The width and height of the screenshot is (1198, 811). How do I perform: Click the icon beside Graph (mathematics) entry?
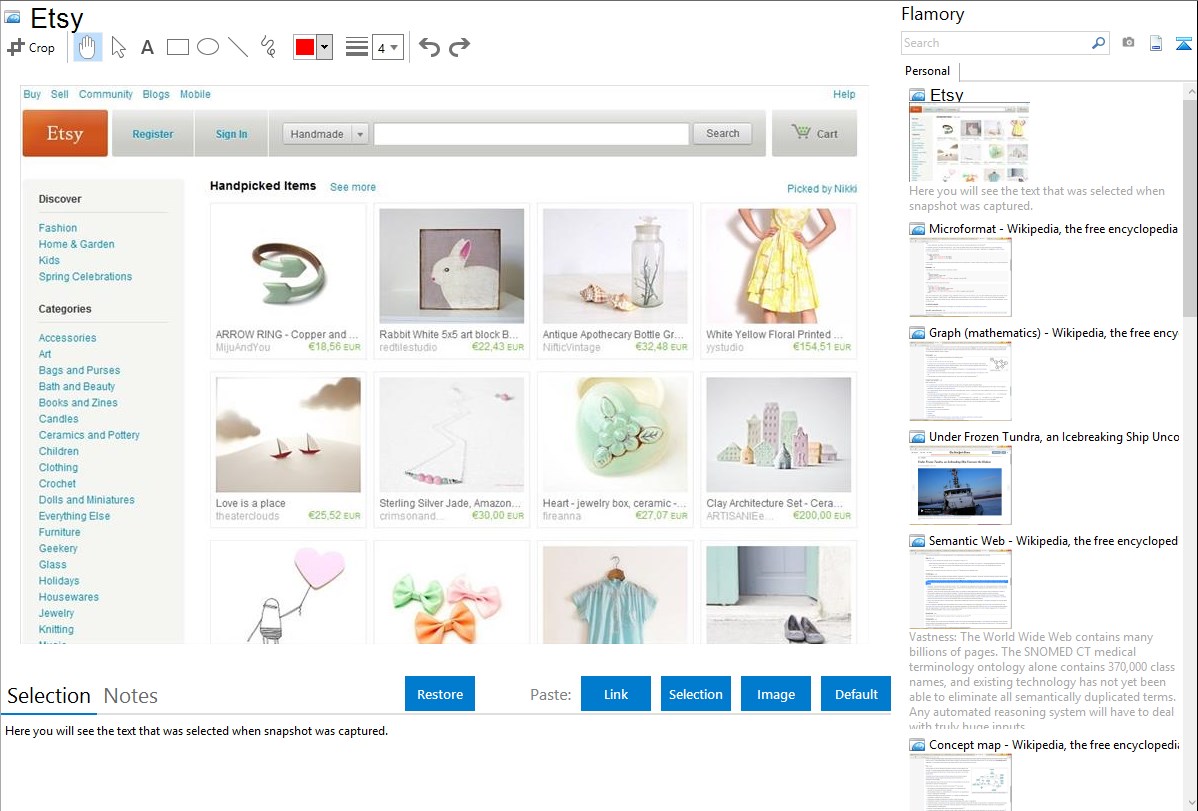917,333
